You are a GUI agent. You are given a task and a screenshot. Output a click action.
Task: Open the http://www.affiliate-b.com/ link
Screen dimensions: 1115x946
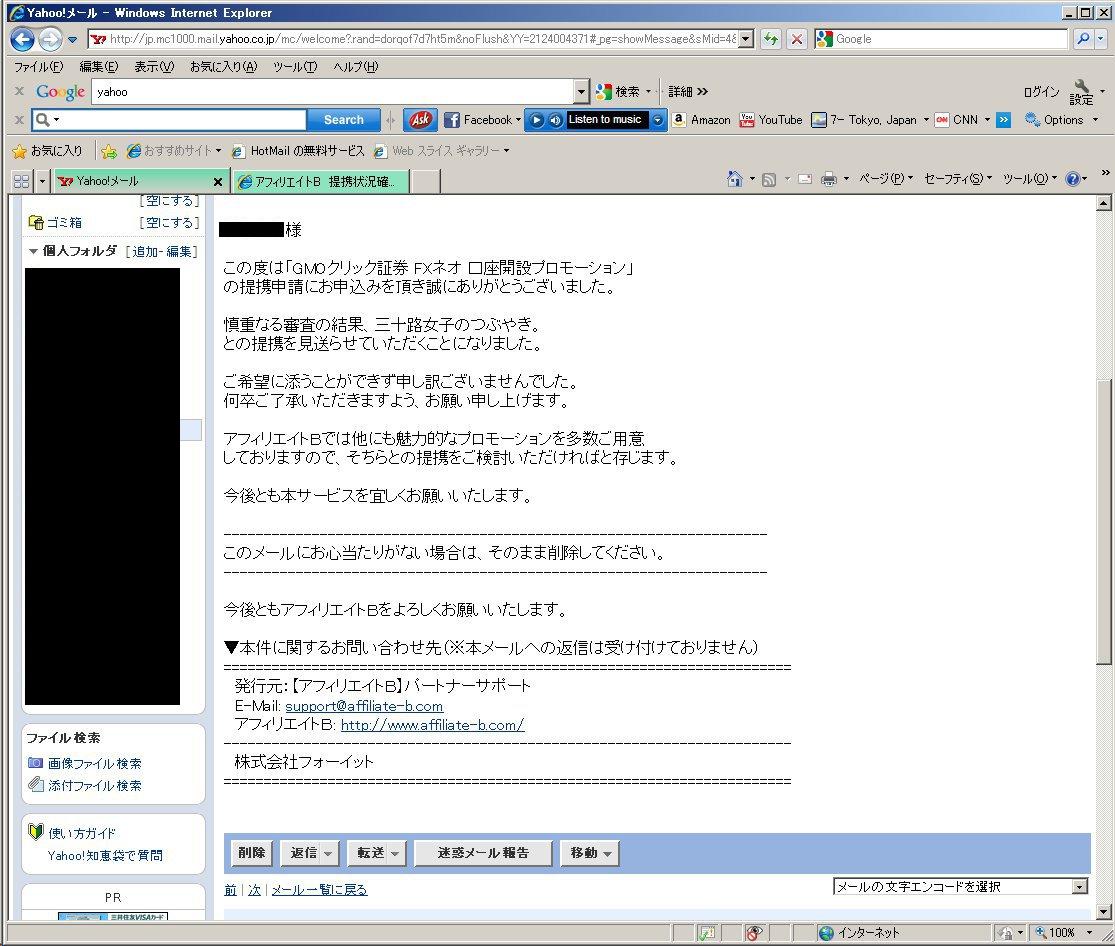[432, 725]
